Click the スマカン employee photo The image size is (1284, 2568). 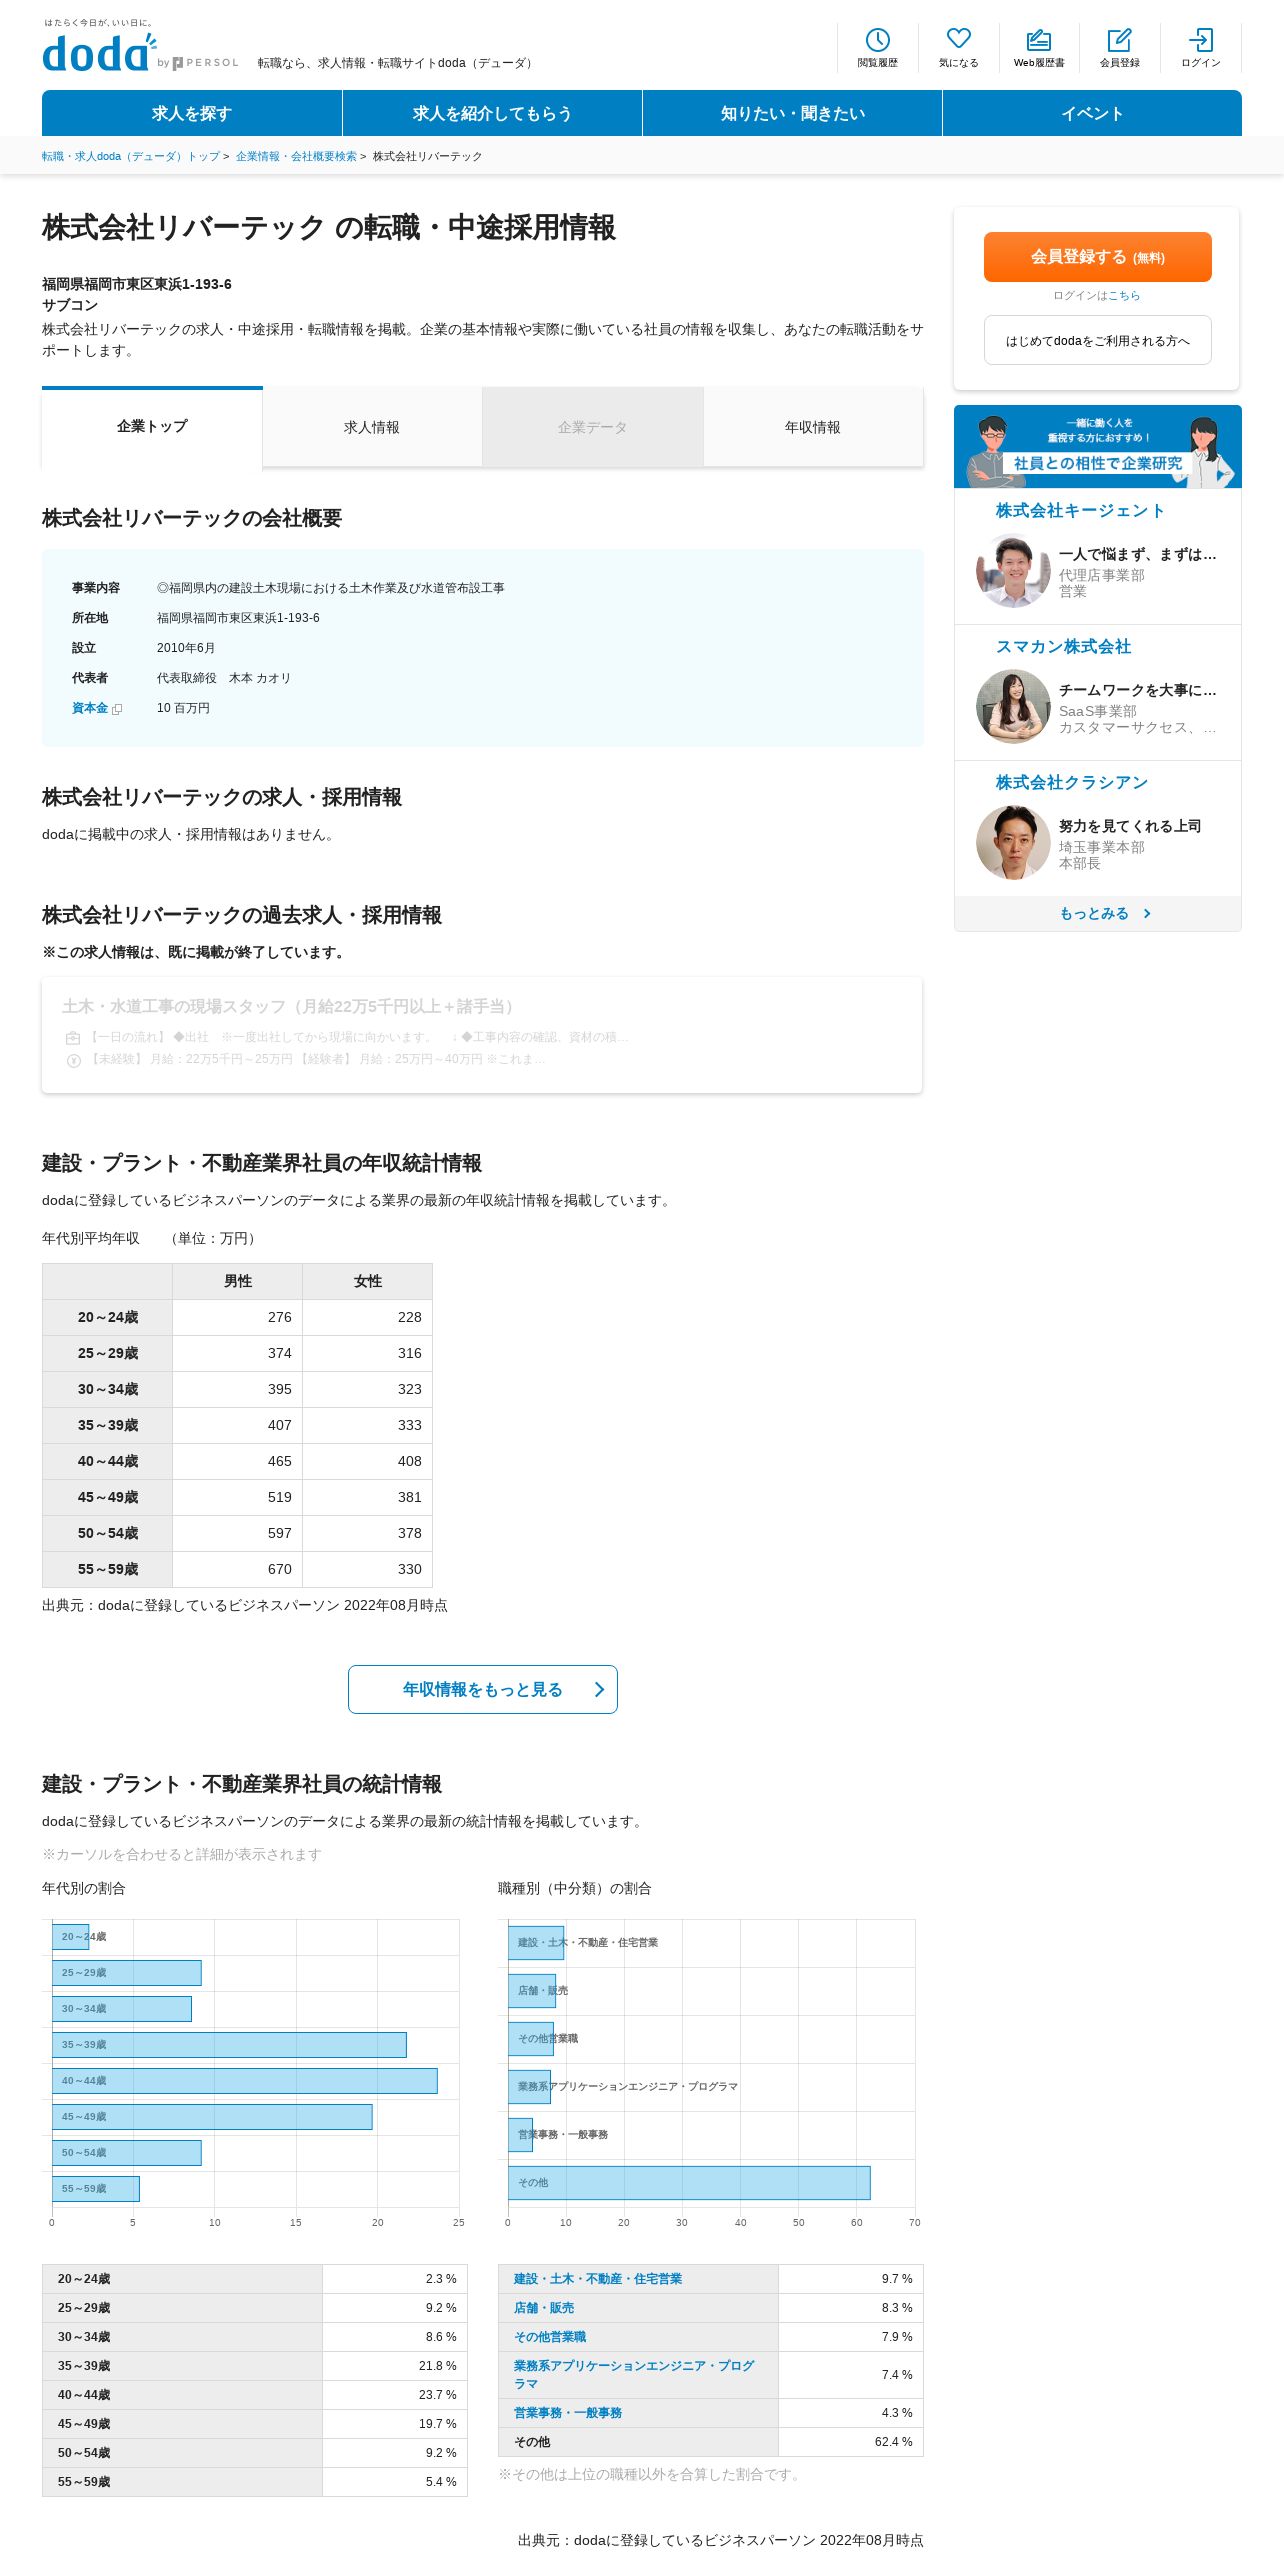pyautogui.click(x=1013, y=706)
